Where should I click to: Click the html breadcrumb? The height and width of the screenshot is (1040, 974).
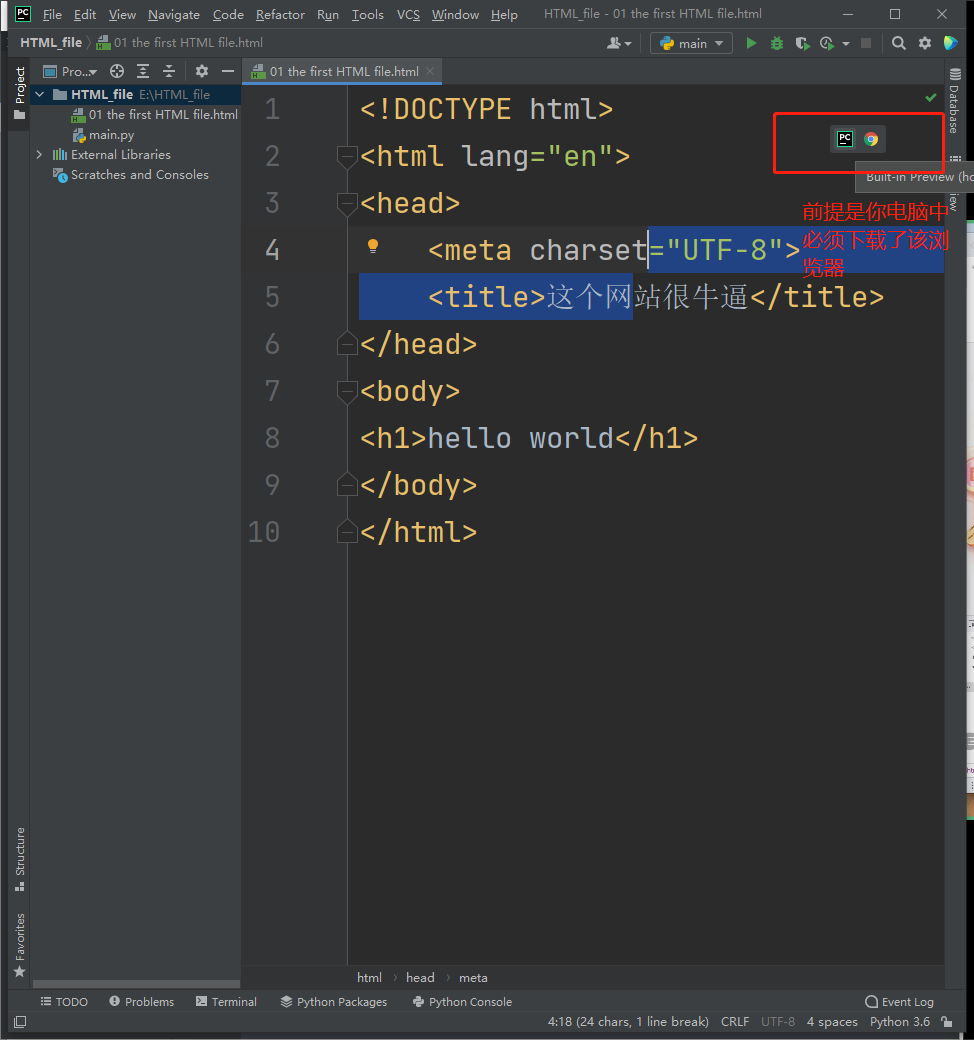coord(369,978)
